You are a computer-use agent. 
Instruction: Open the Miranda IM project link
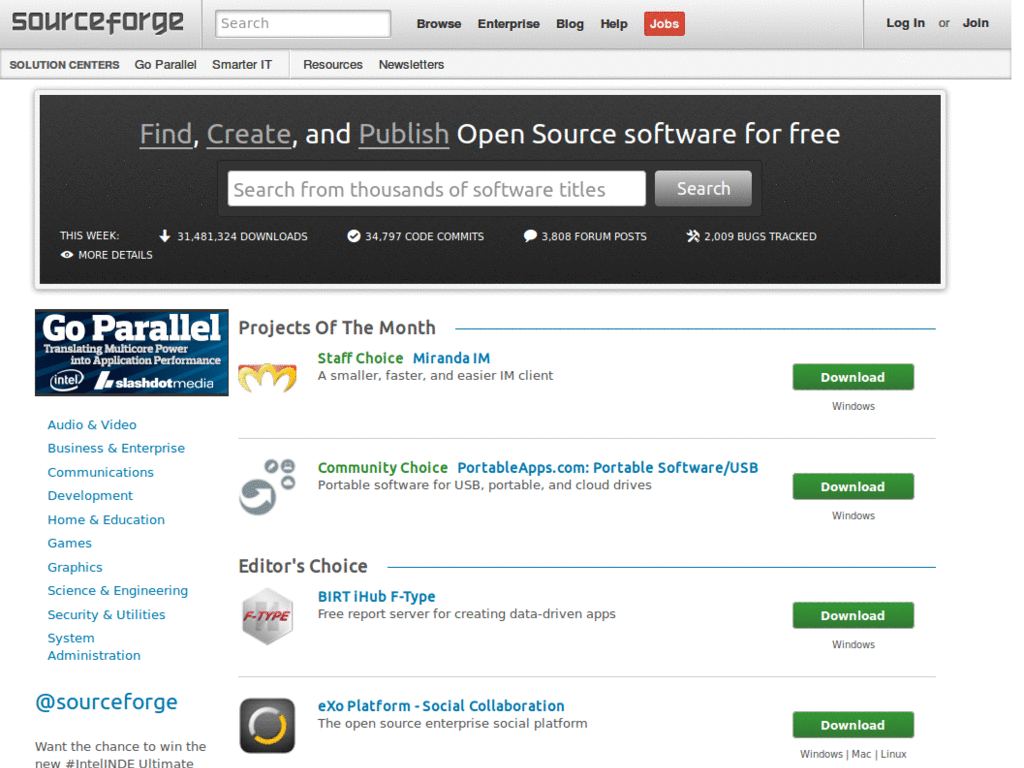pos(451,358)
